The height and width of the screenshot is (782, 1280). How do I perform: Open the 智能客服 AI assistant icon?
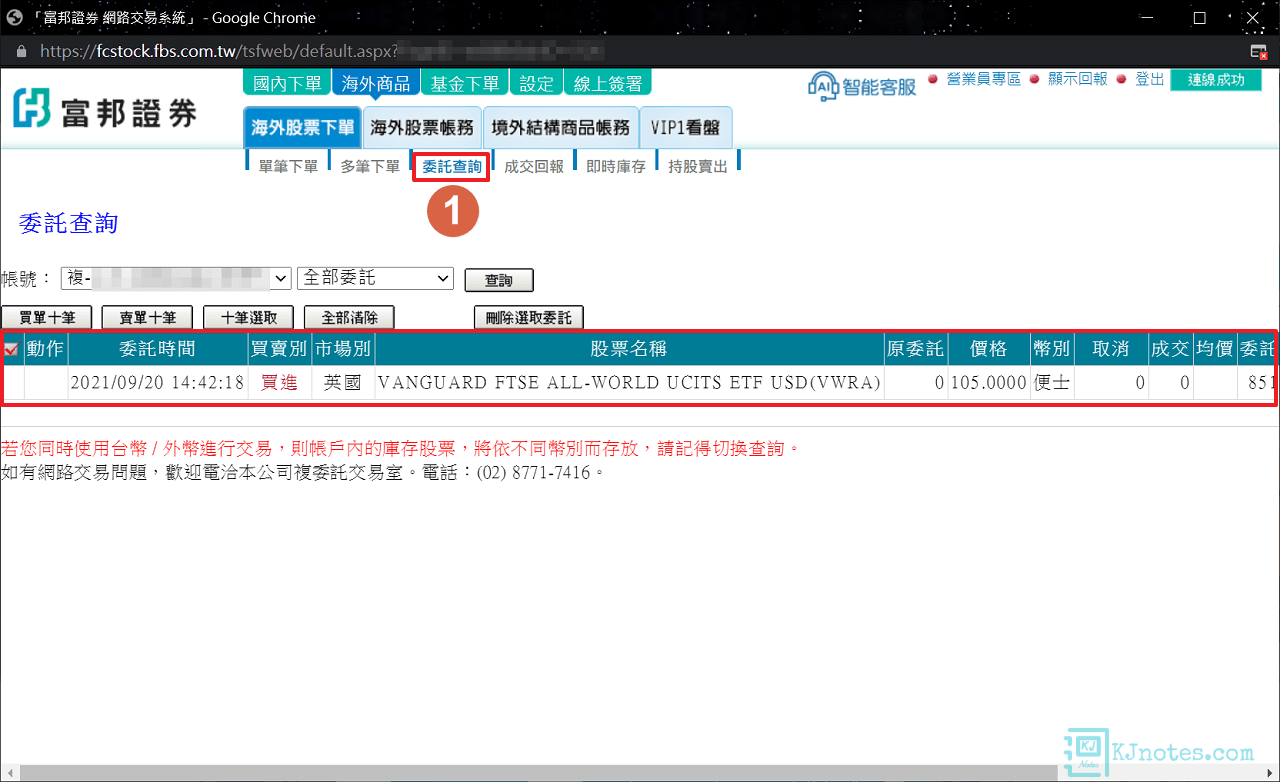[x=862, y=86]
